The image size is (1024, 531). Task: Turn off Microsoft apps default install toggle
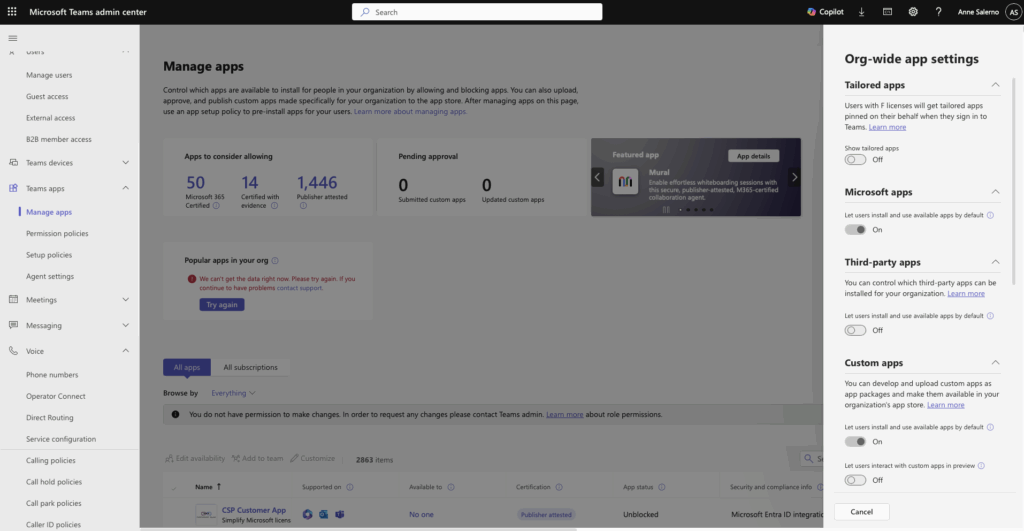pyautogui.click(x=855, y=229)
